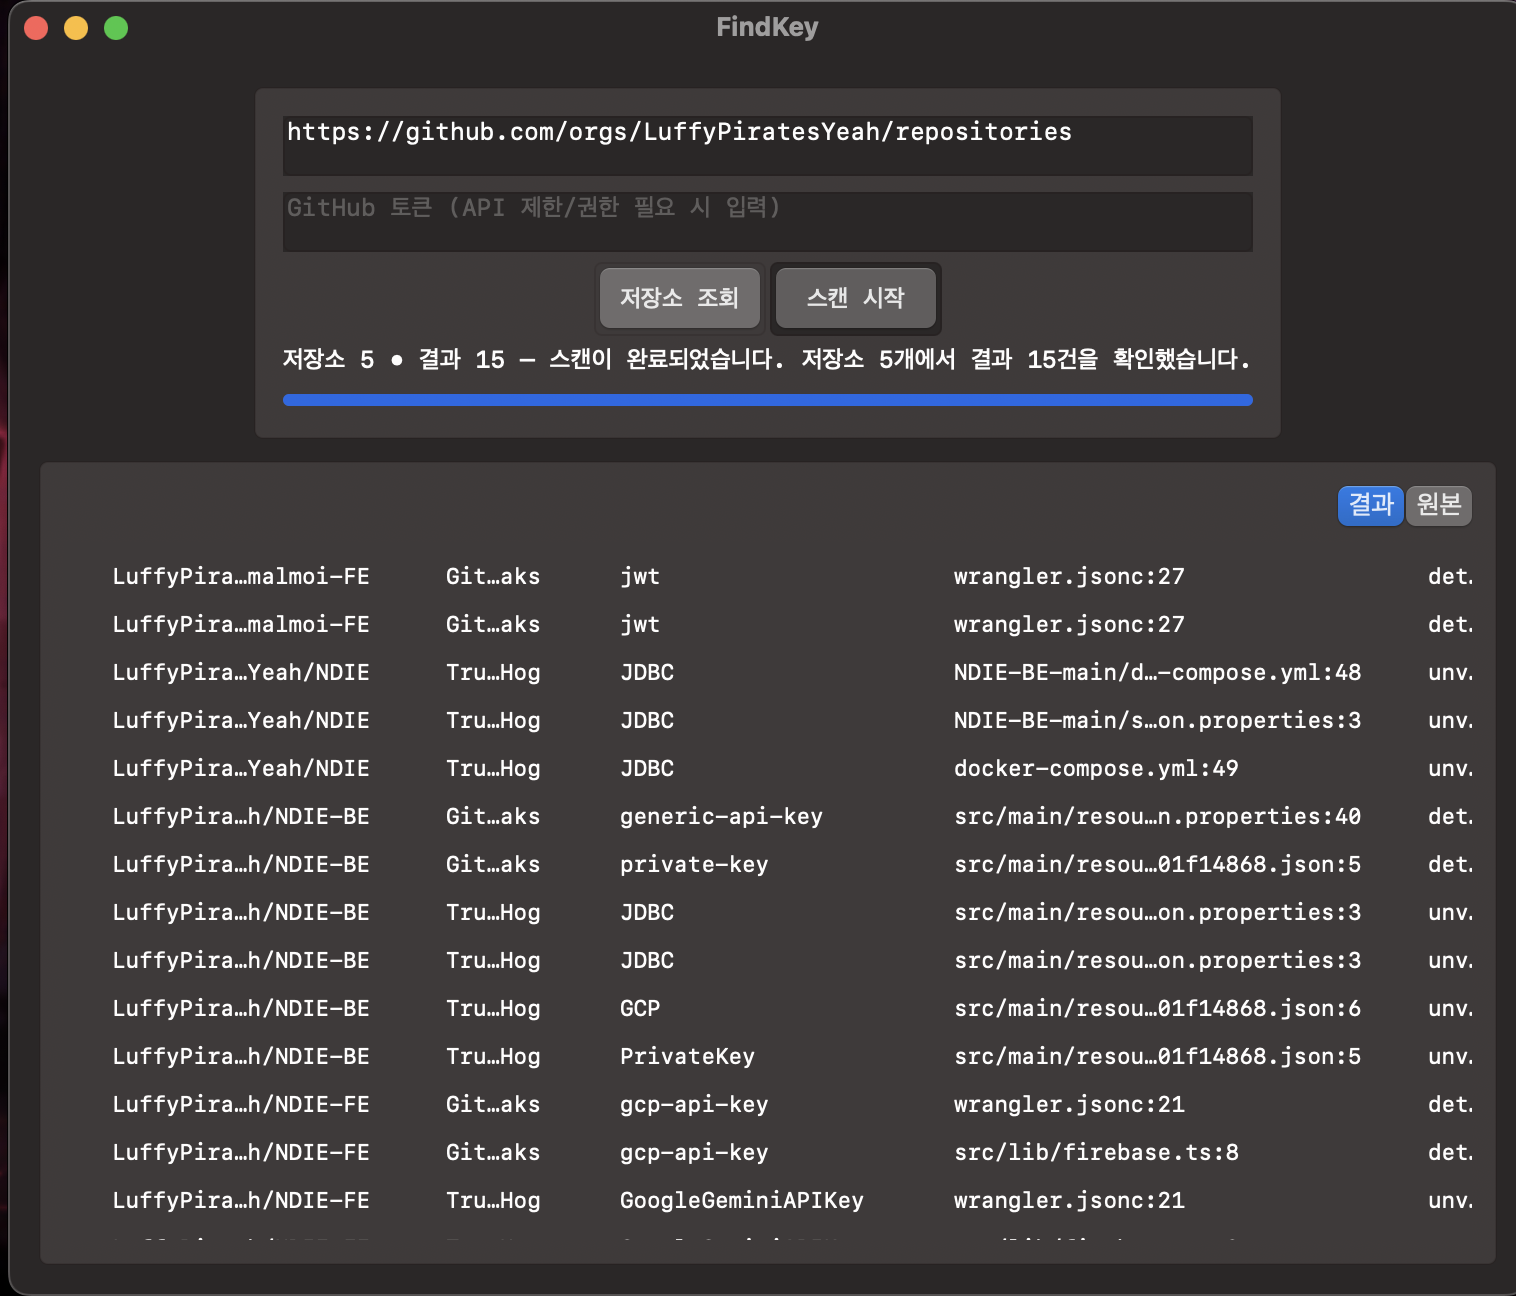Click det. in the src/lib/firebase.ts:8 row
This screenshot has height=1296, width=1516.
[x=1450, y=1152]
